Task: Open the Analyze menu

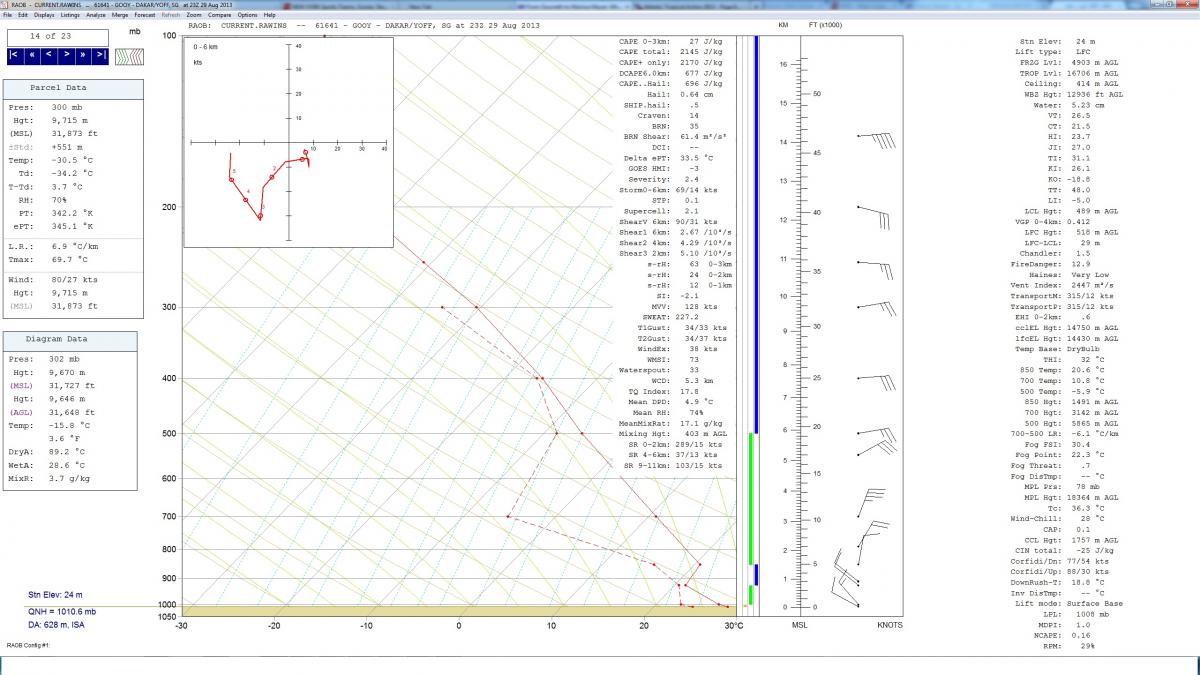Action: (x=96, y=15)
